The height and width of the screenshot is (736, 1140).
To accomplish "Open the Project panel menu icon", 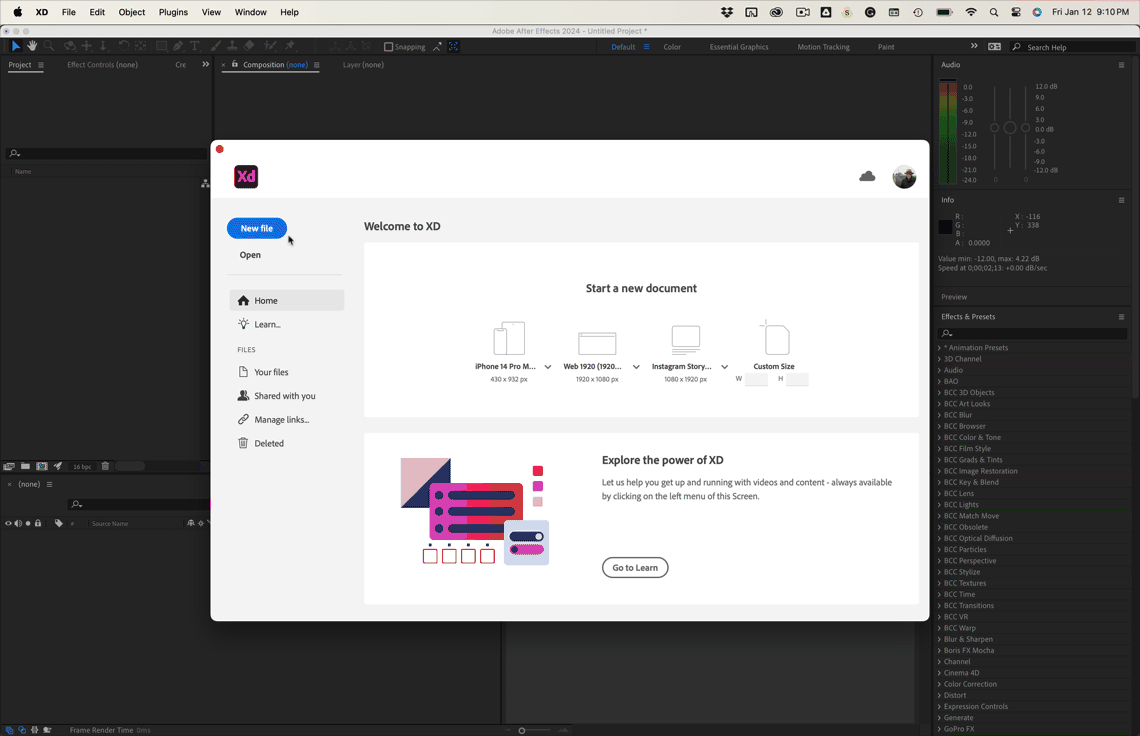I will (x=41, y=65).
